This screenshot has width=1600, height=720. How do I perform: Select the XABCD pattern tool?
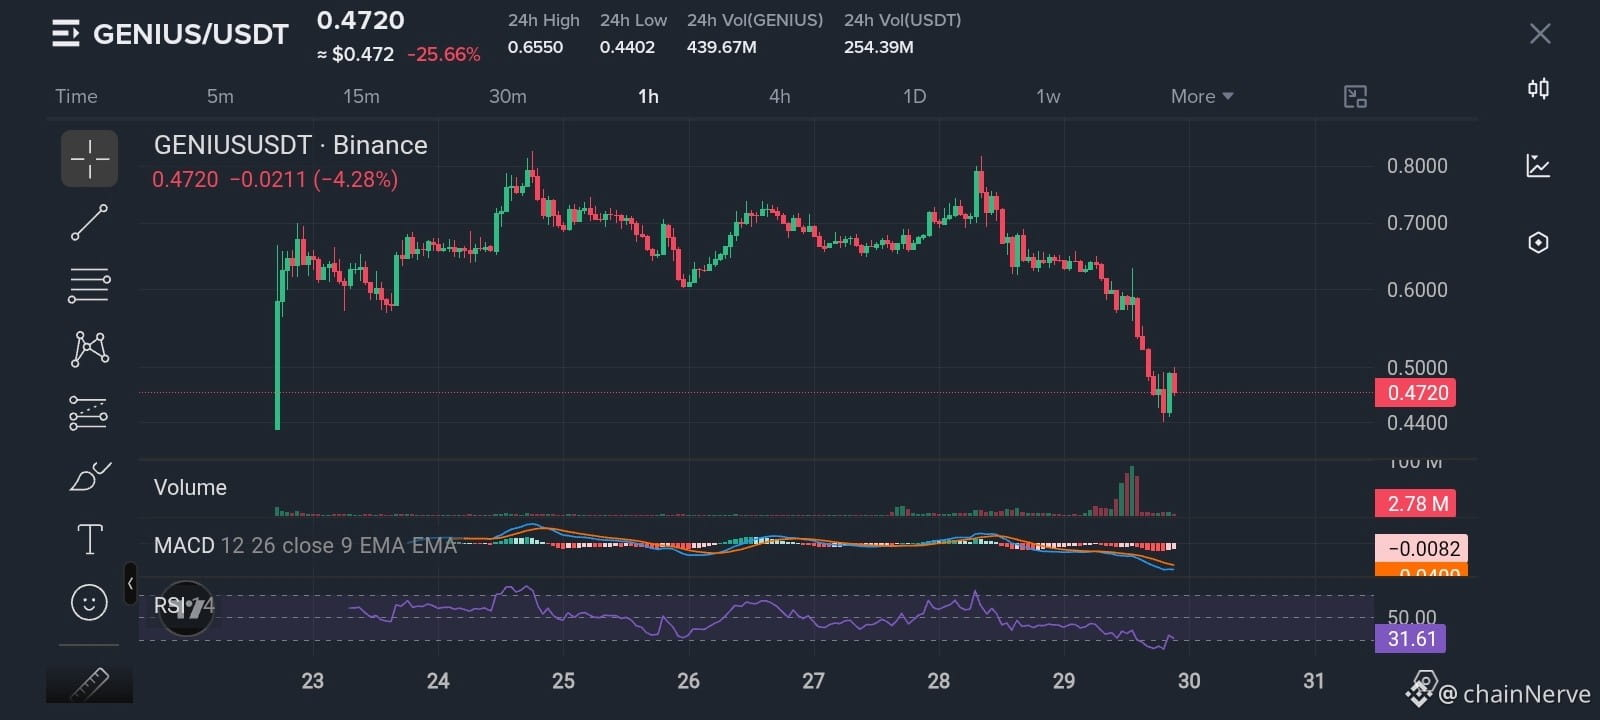click(89, 349)
